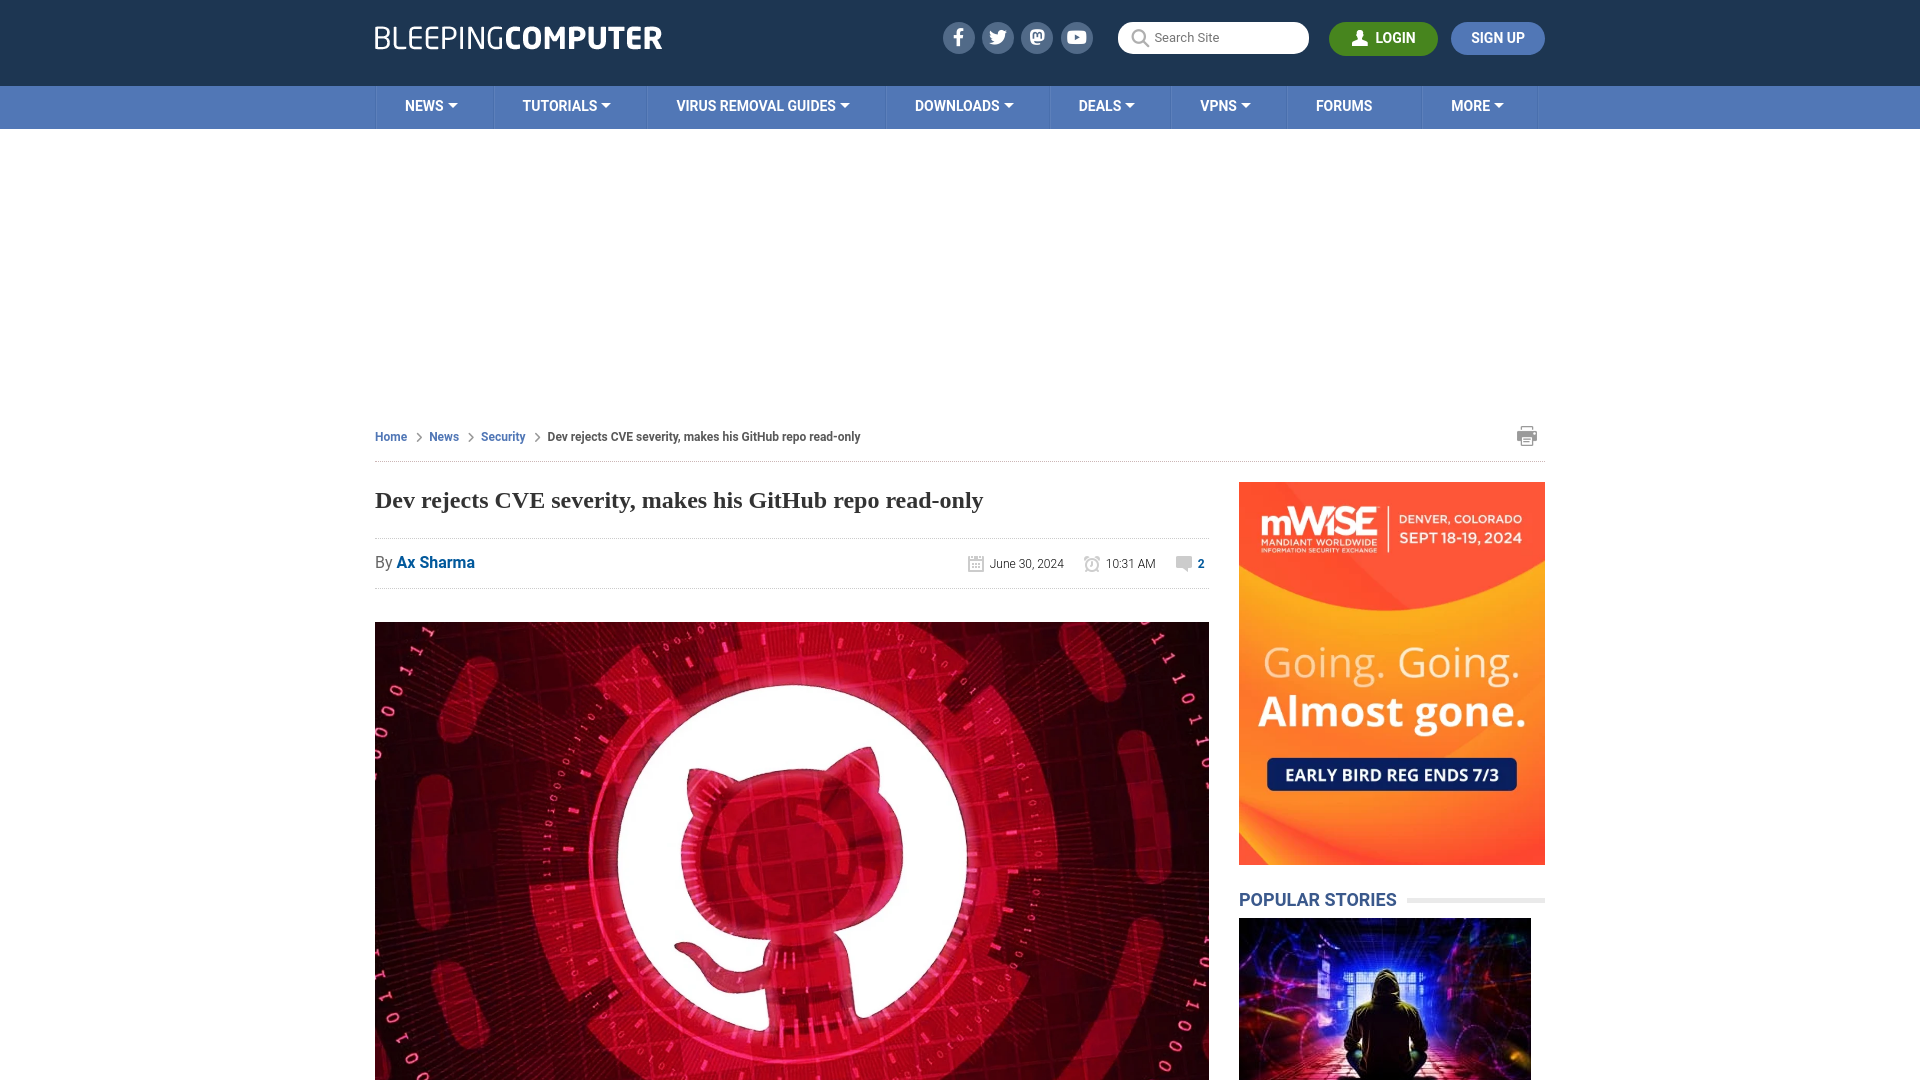Click the BleepingComputer Mastodon icon

coord(1038,37)
